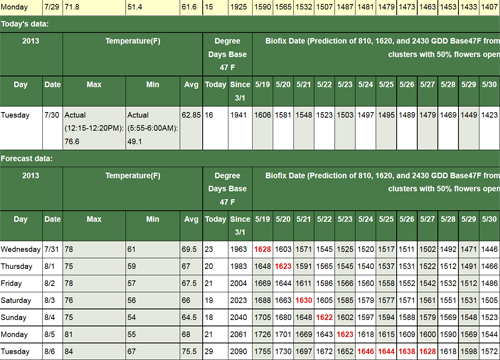Click the 5/24 column header in Today's data table

[366, 91]
